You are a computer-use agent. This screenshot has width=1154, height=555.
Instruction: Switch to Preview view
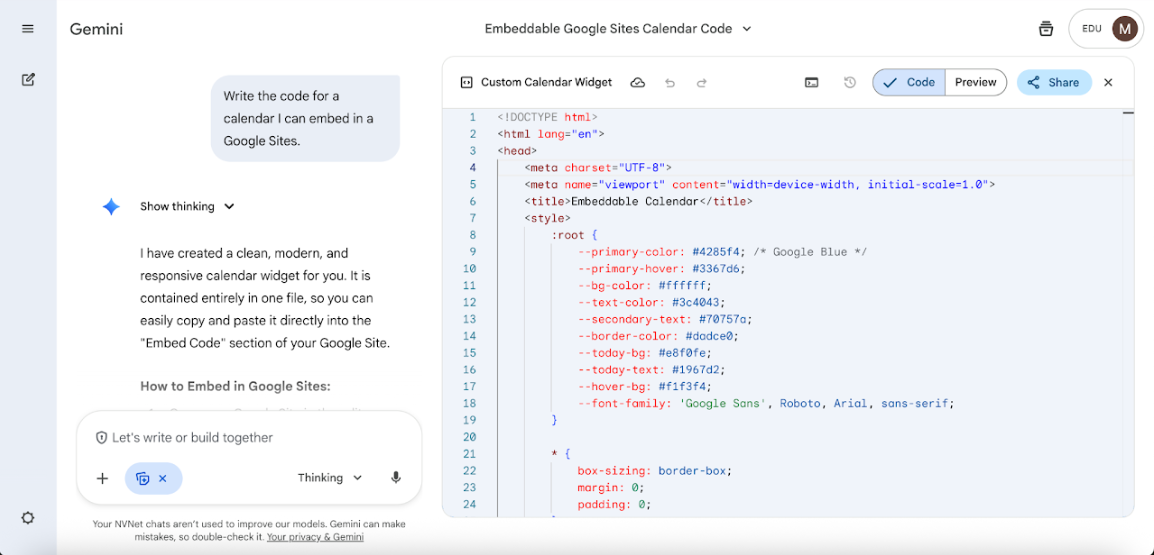click(975, 82)
